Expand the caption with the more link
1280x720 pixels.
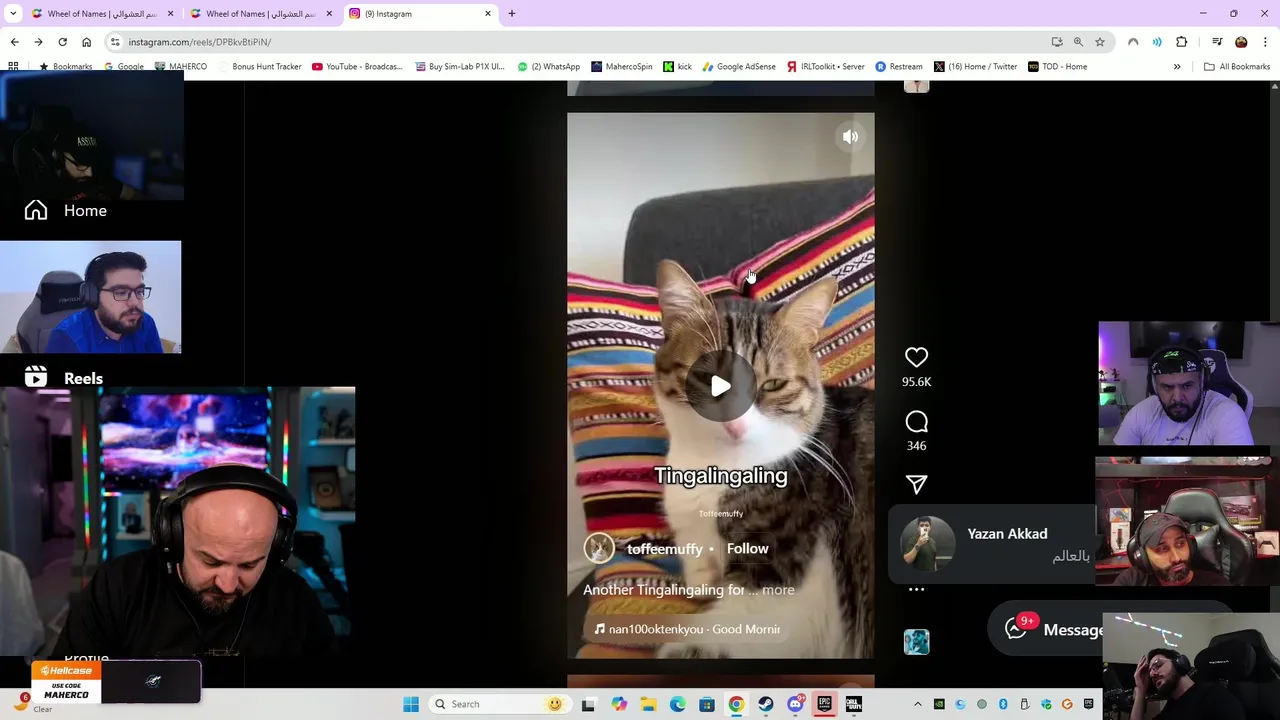click(778, 590)
